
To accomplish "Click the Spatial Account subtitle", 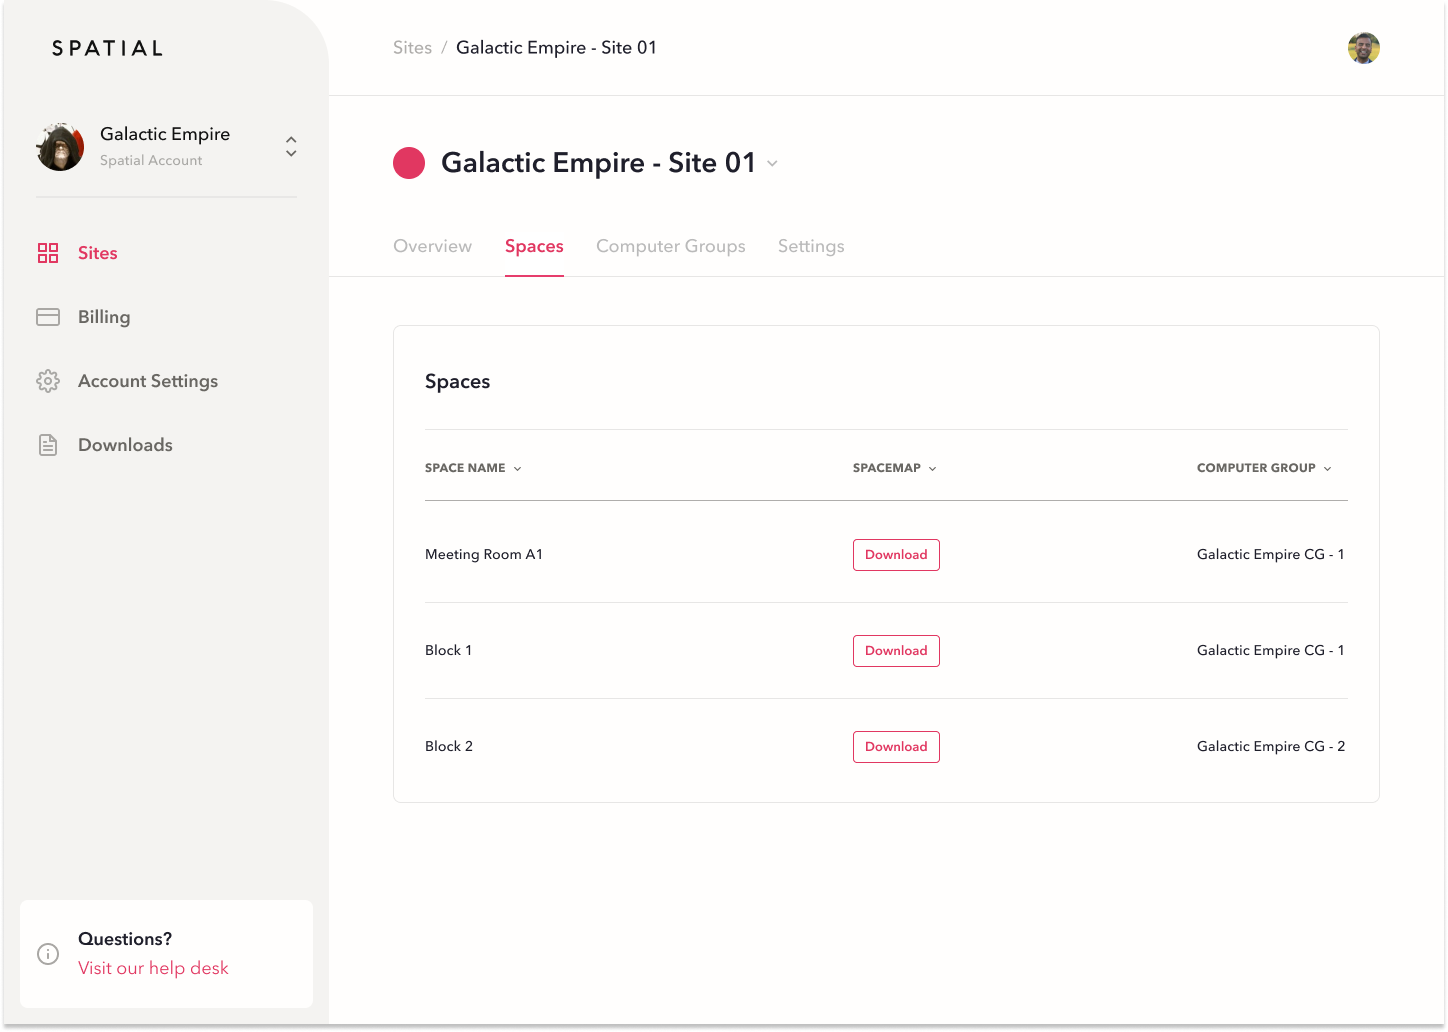I will (x=151, y=160).
